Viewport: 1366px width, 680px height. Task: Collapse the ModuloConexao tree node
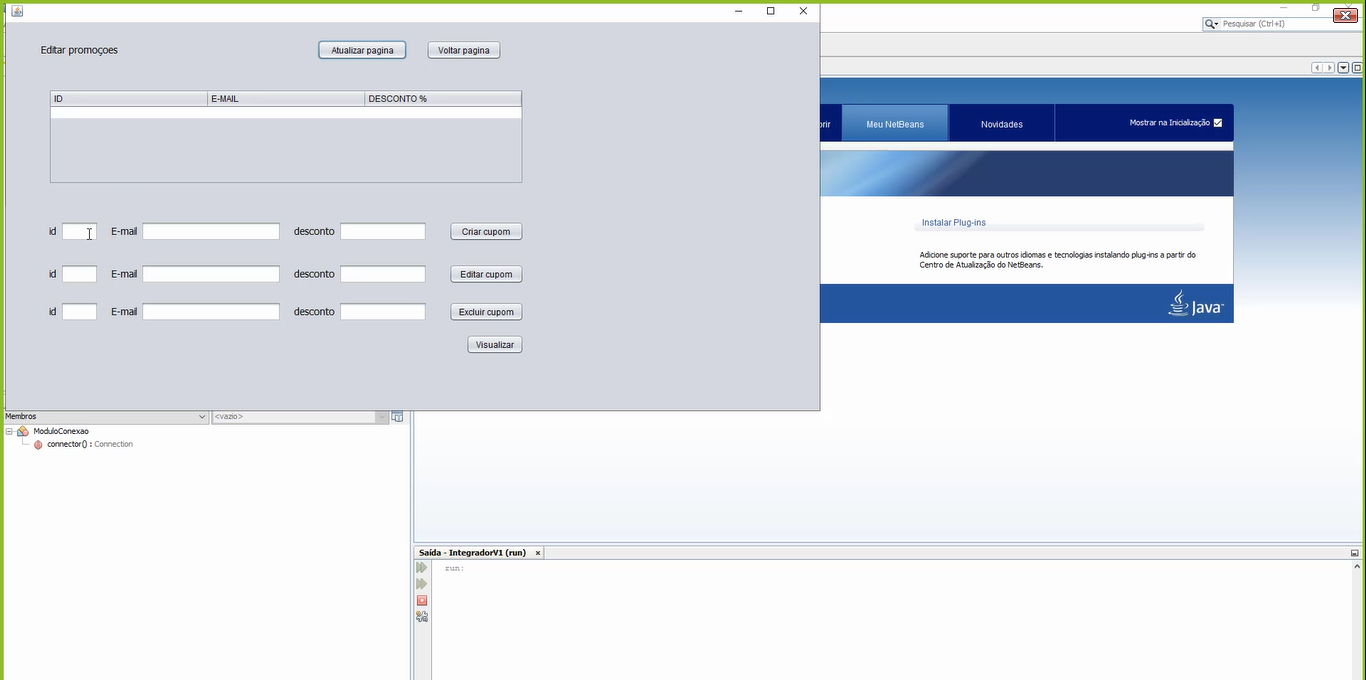coord(10,431)
